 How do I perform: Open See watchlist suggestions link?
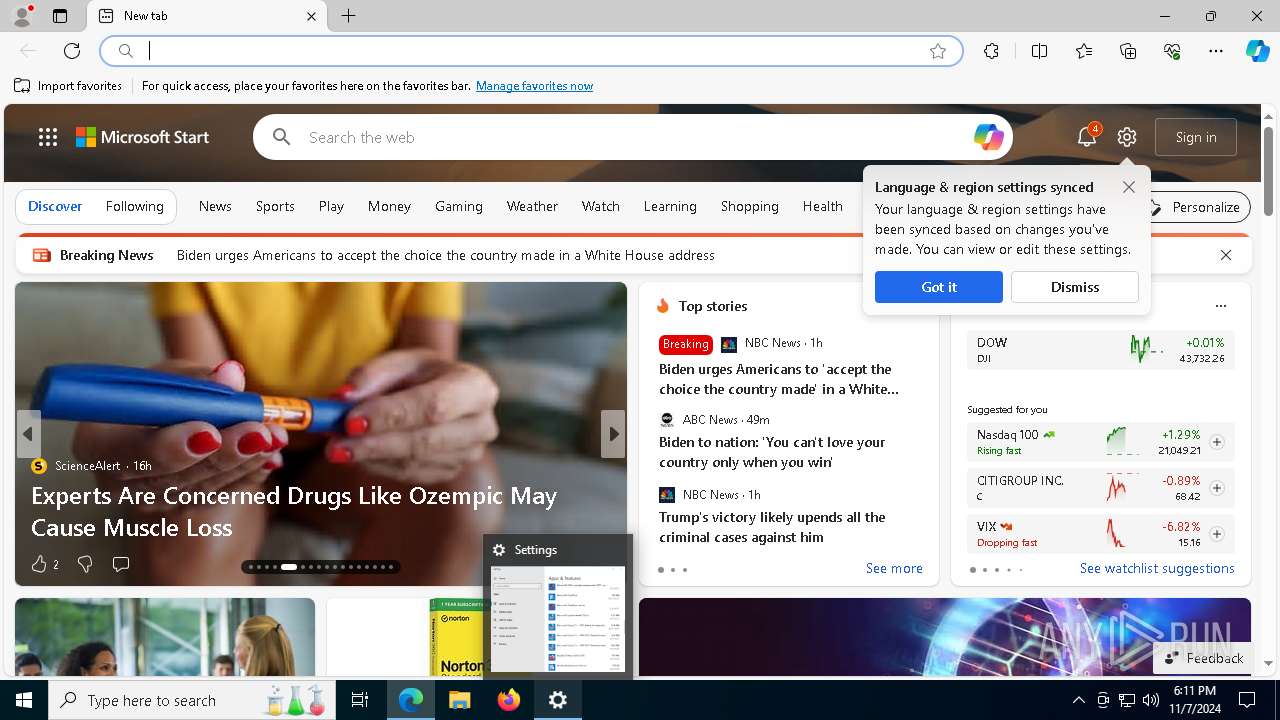point(1157,568)
